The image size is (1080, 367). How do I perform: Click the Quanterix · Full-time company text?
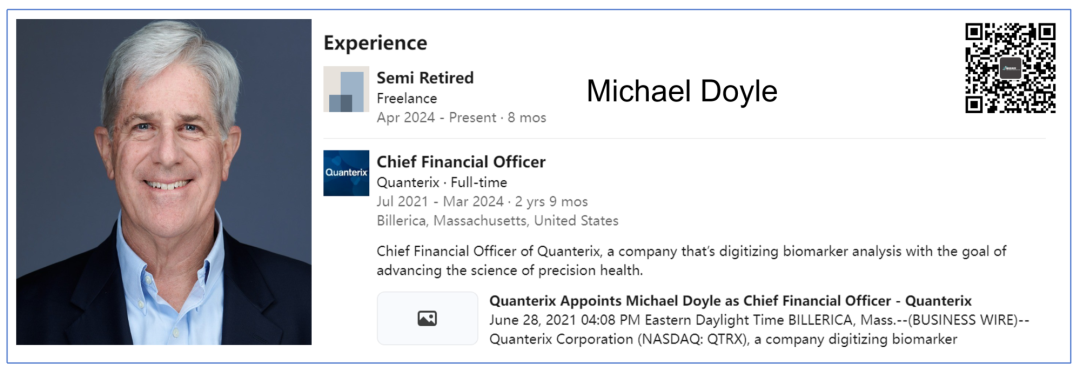[442, 182]
